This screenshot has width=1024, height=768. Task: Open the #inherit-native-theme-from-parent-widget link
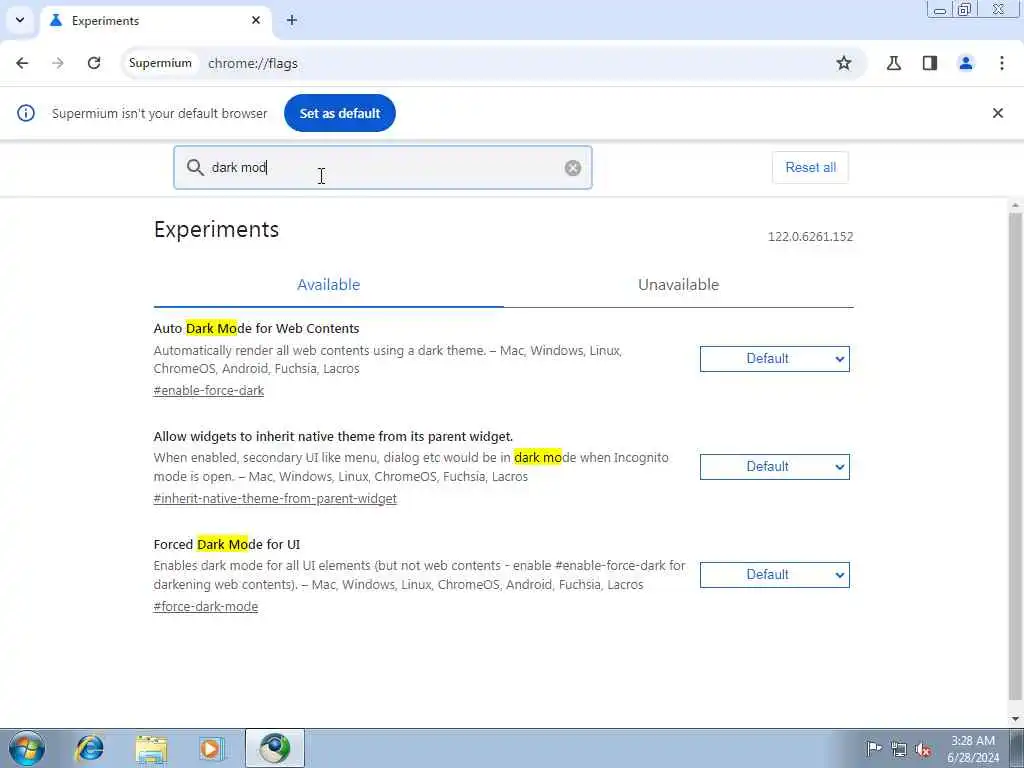click(275, 498)
